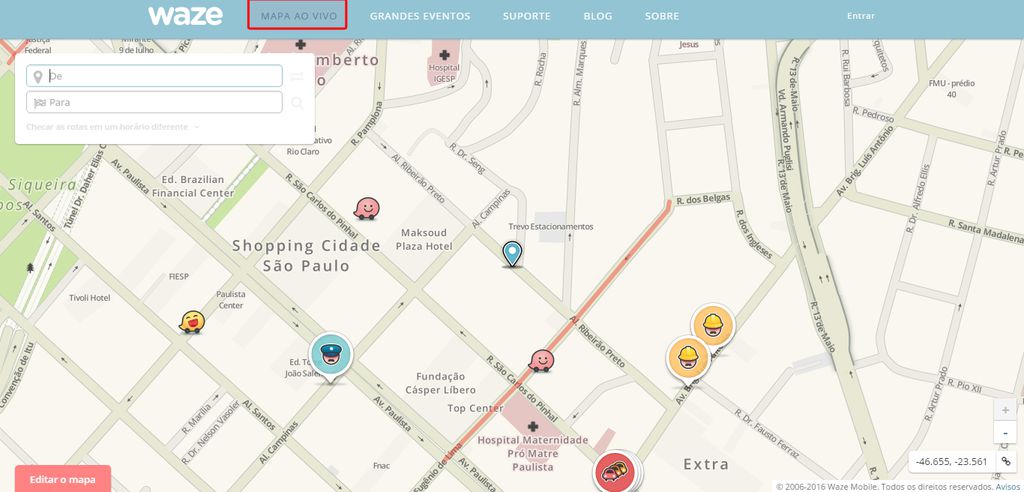1024x492 pixels.
Task: Open the red traffic jam alert marker
Action: click(615, 472)
